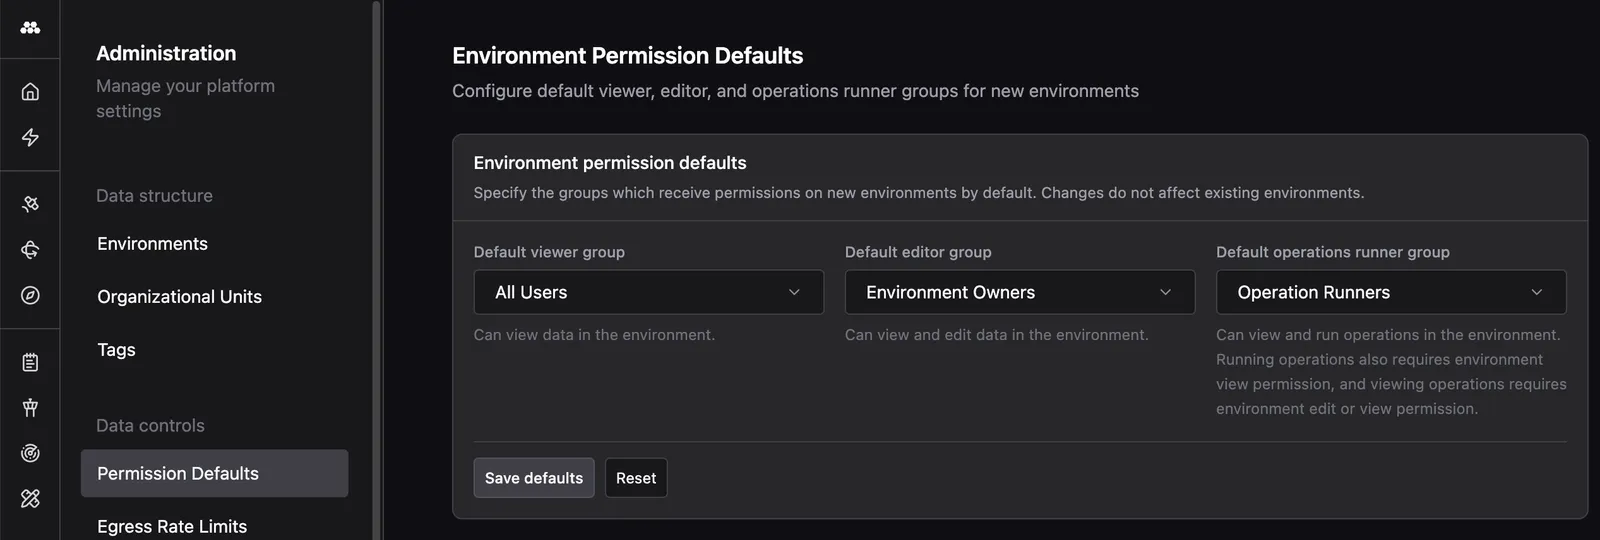Open the Default viewer group dropdown
Image resolution: width=1600 pixels, height=540 pixels.
pyautogui.click(x=648, y=292)
